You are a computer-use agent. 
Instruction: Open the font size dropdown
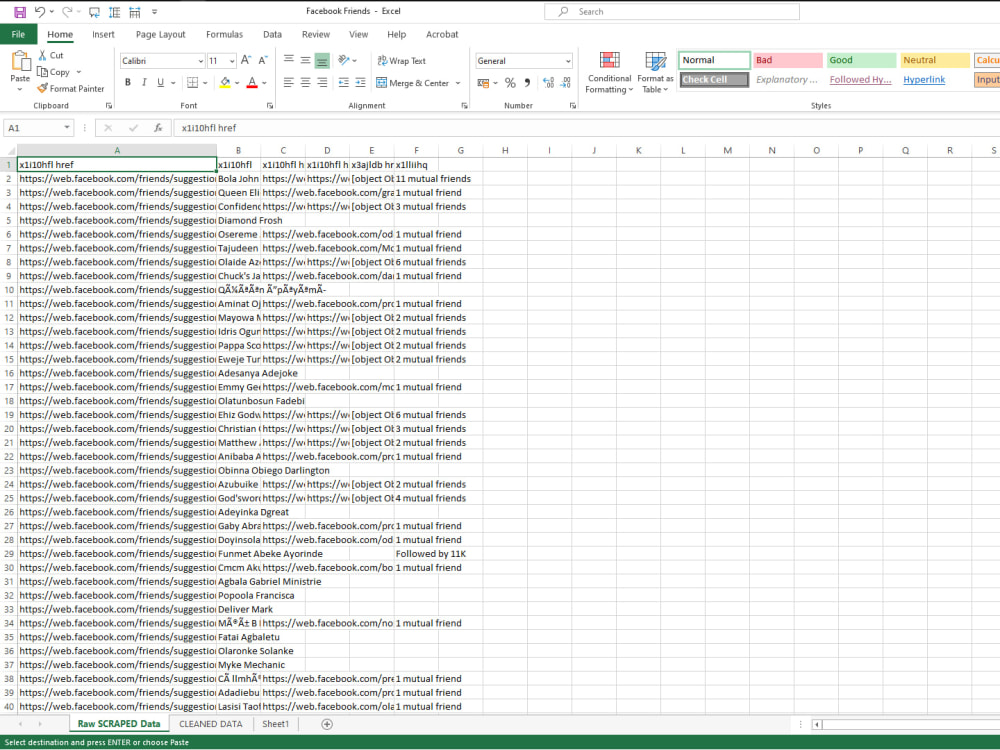[231, 60]
